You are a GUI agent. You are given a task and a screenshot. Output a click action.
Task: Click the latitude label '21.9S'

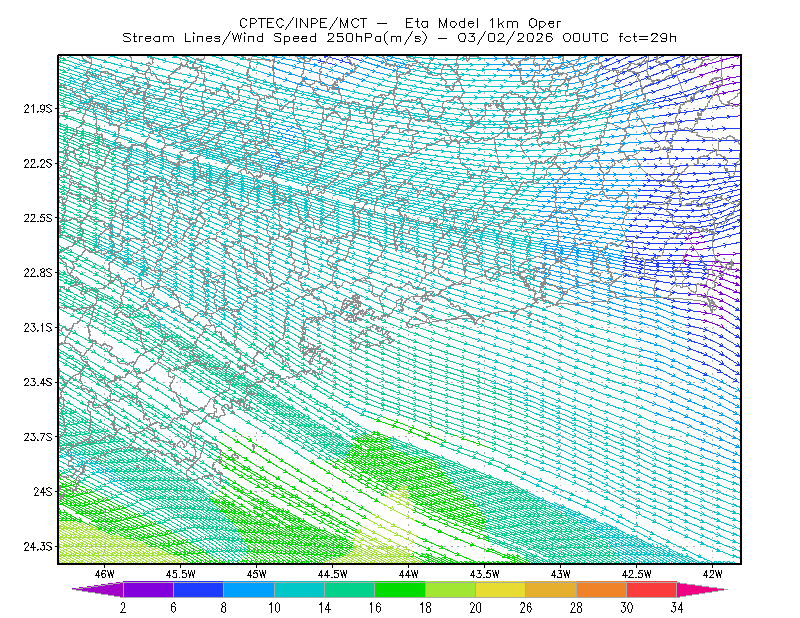coord(37,109)
